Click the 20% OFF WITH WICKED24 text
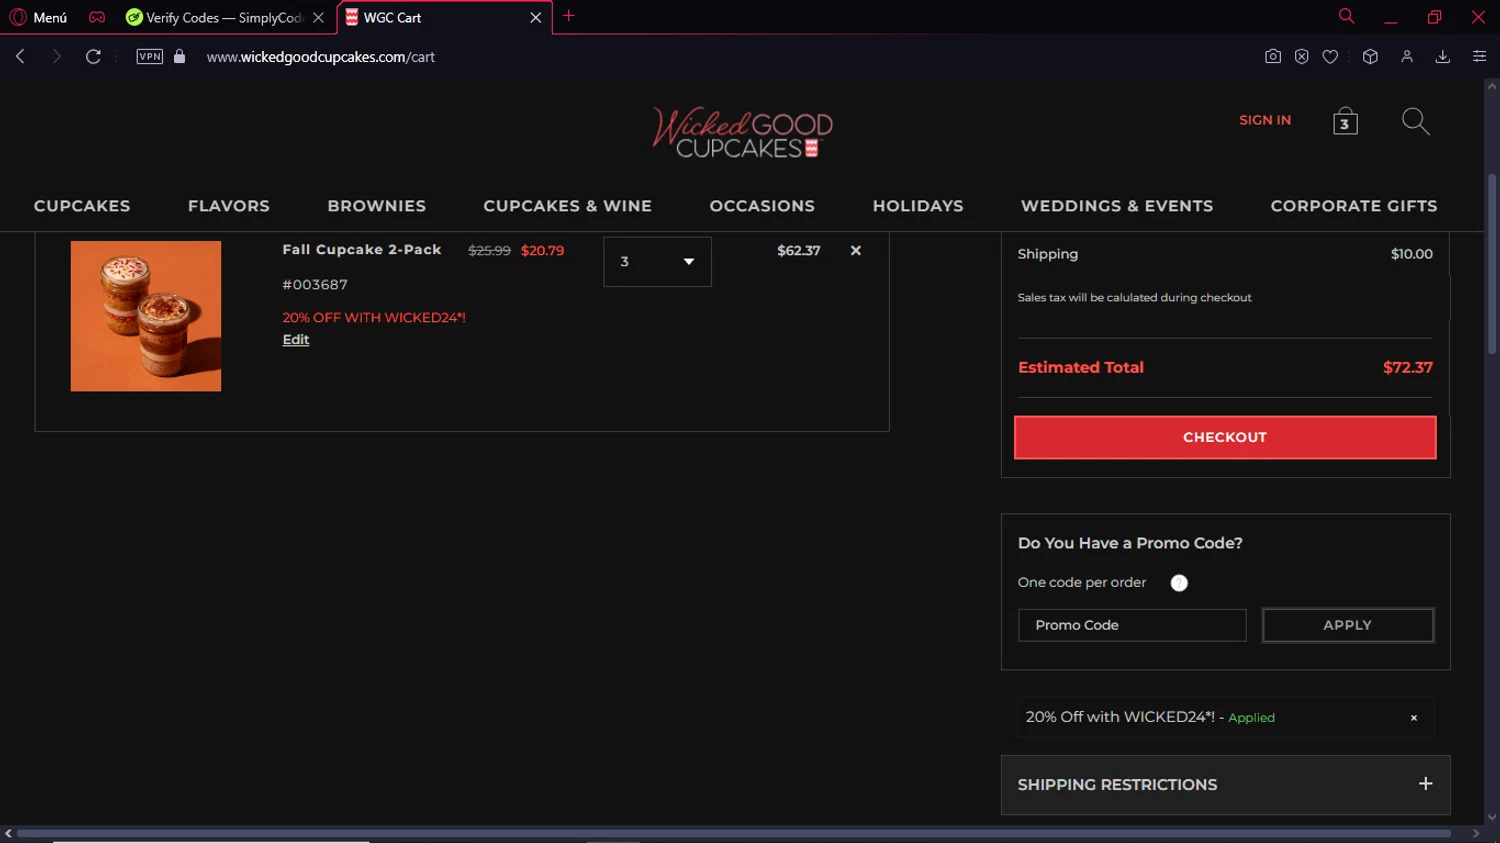Viewport: 1500px width, 843px height. coord(374,318)
